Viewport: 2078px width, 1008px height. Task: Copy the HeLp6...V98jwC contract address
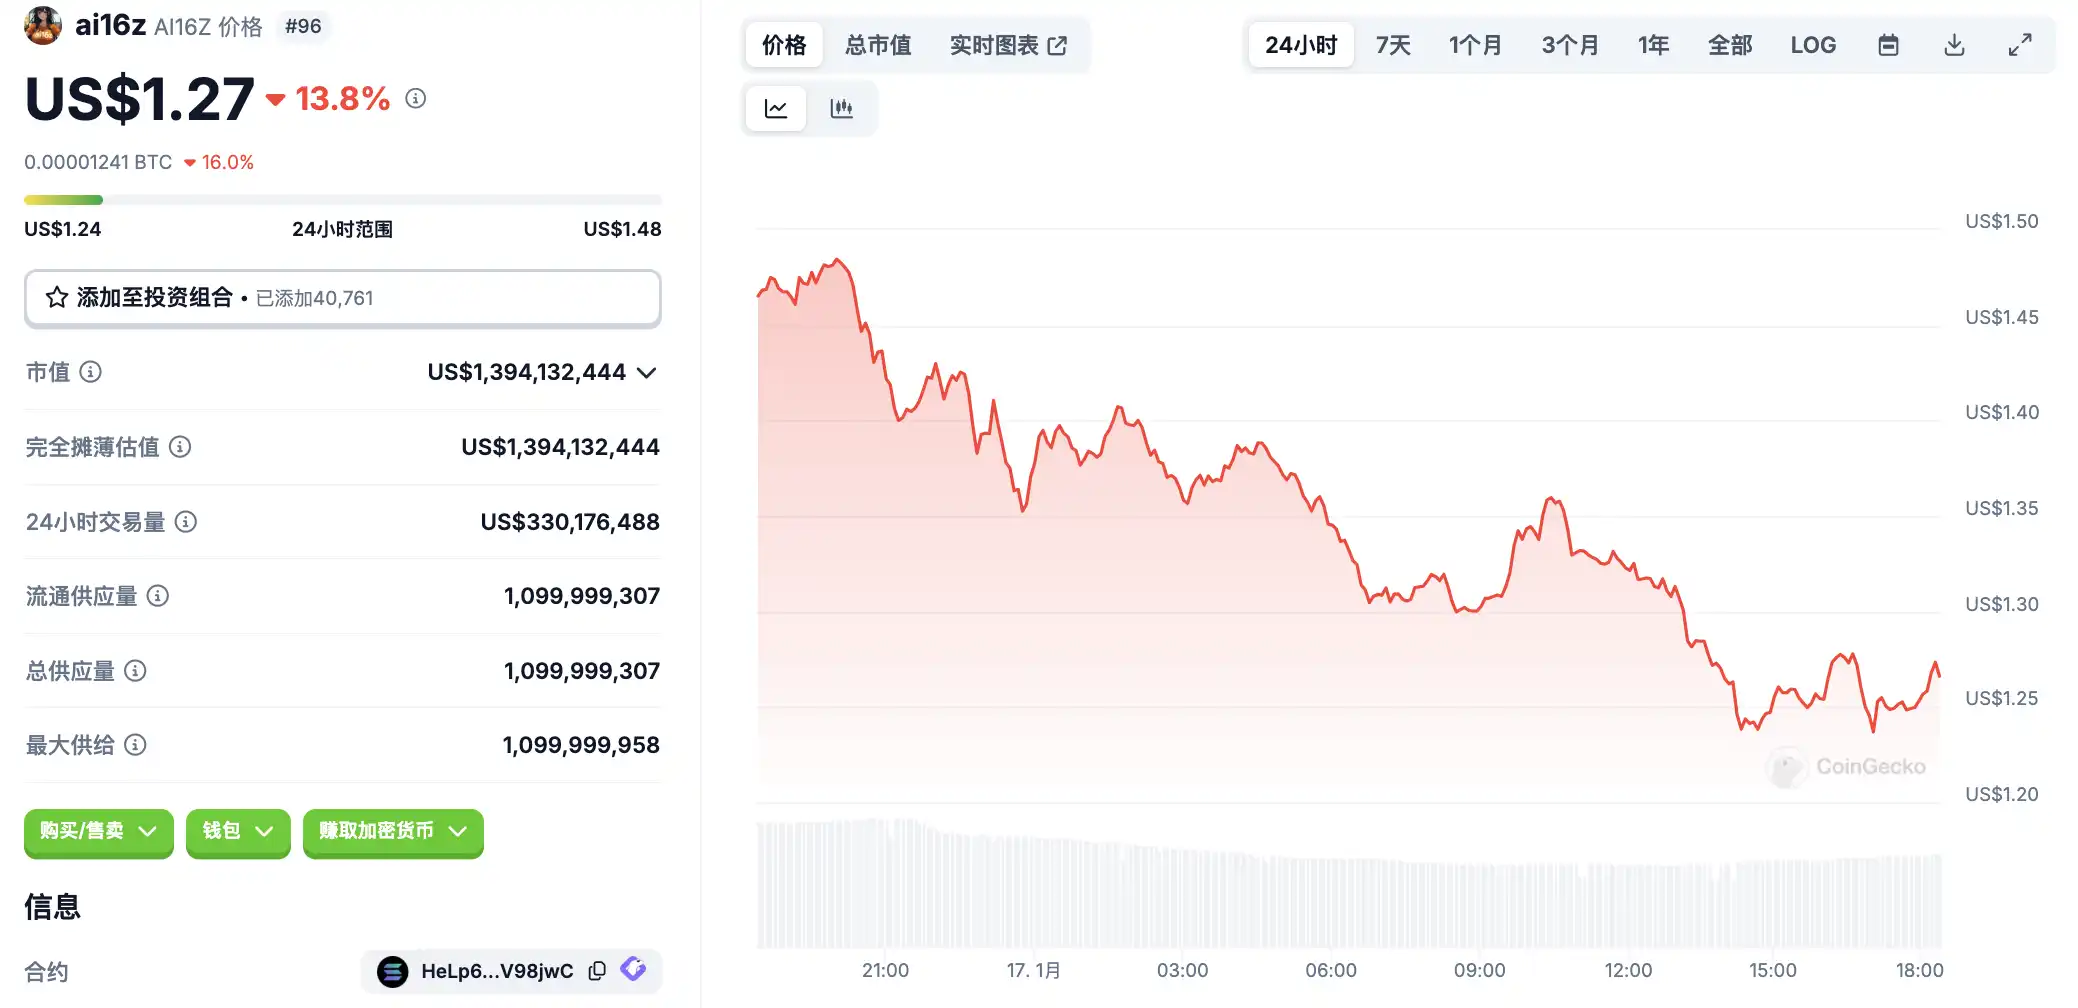coord(597,971)
